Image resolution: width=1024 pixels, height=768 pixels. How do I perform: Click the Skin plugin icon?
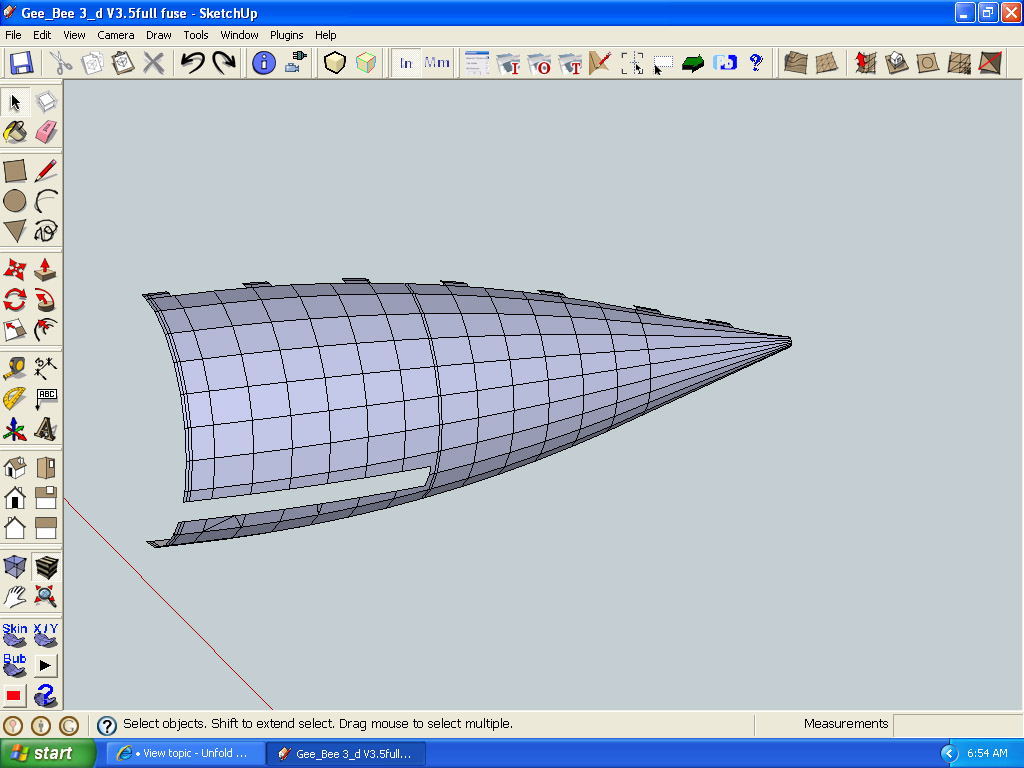coord(15,634)
